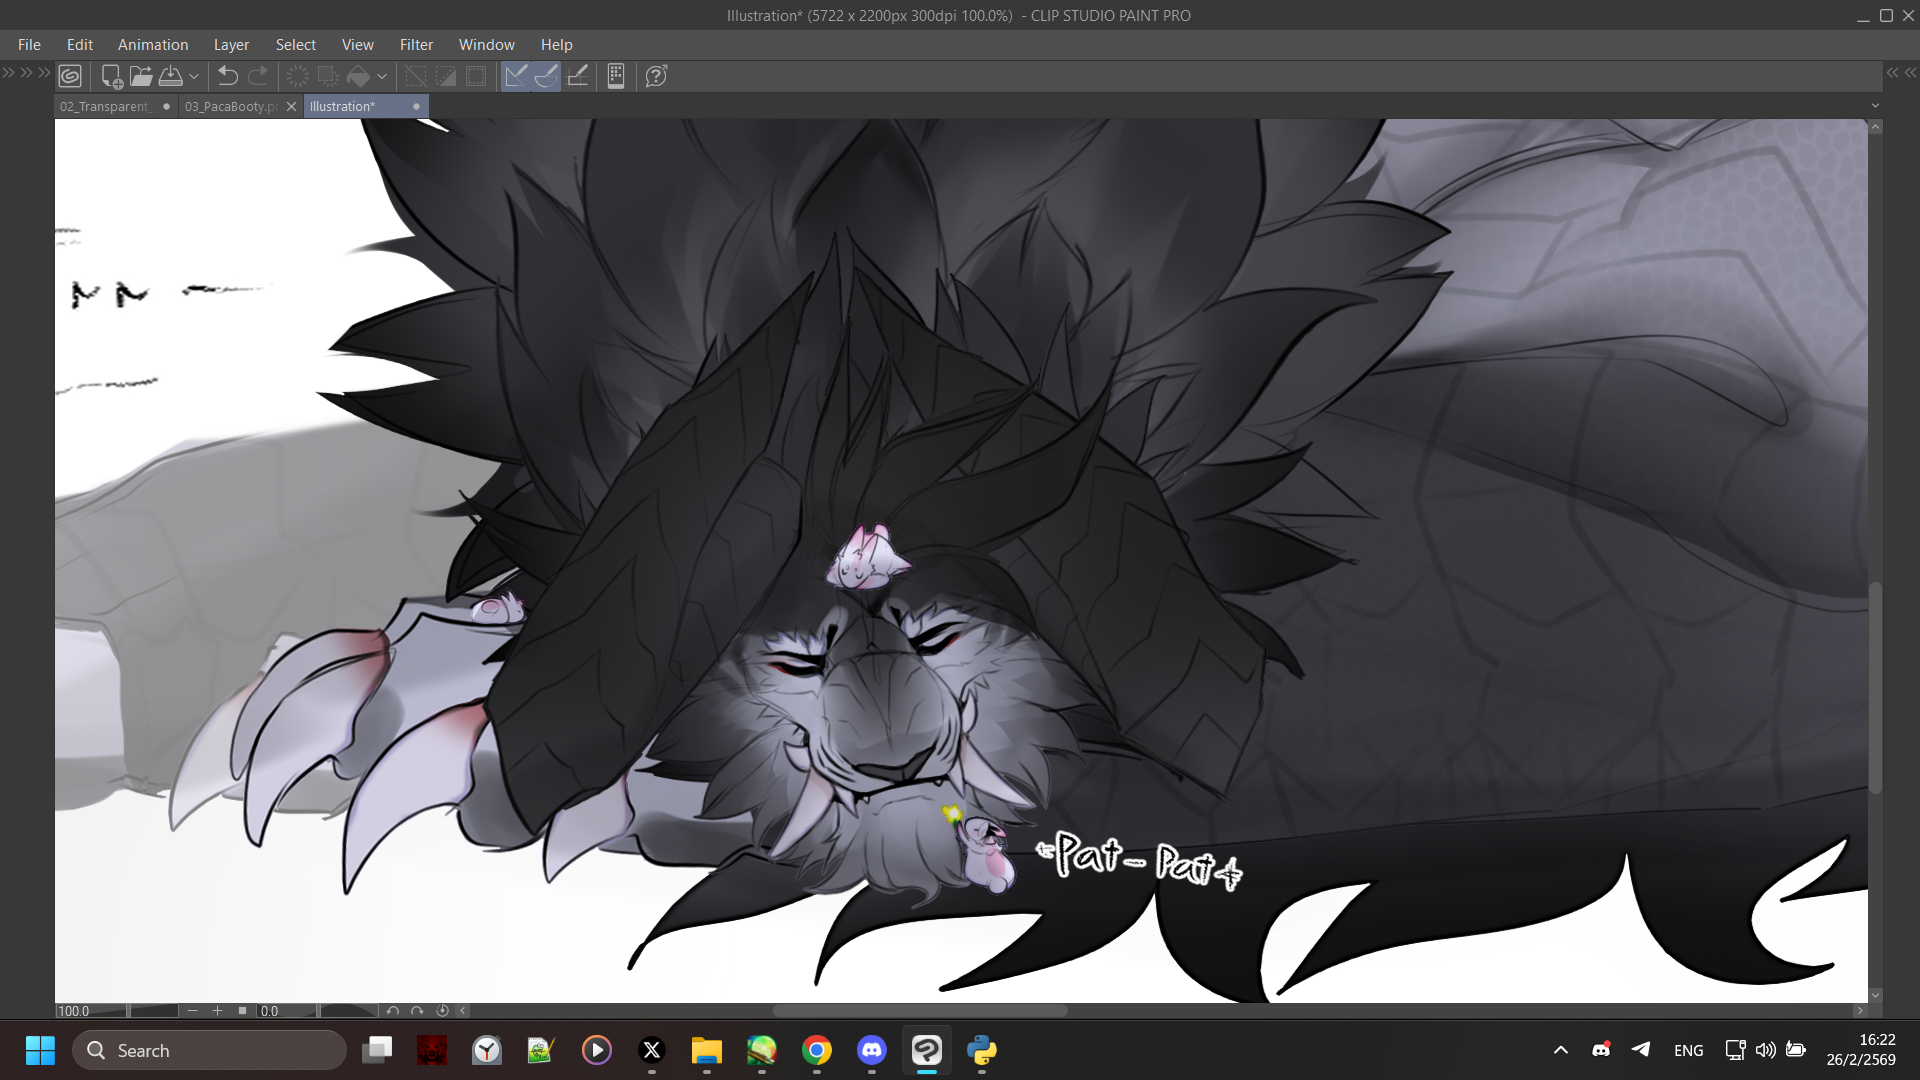Viewport: 1920px width, 1080px height.
Task: Click zoom in plus button
Action: click(x=217, y=1011)
